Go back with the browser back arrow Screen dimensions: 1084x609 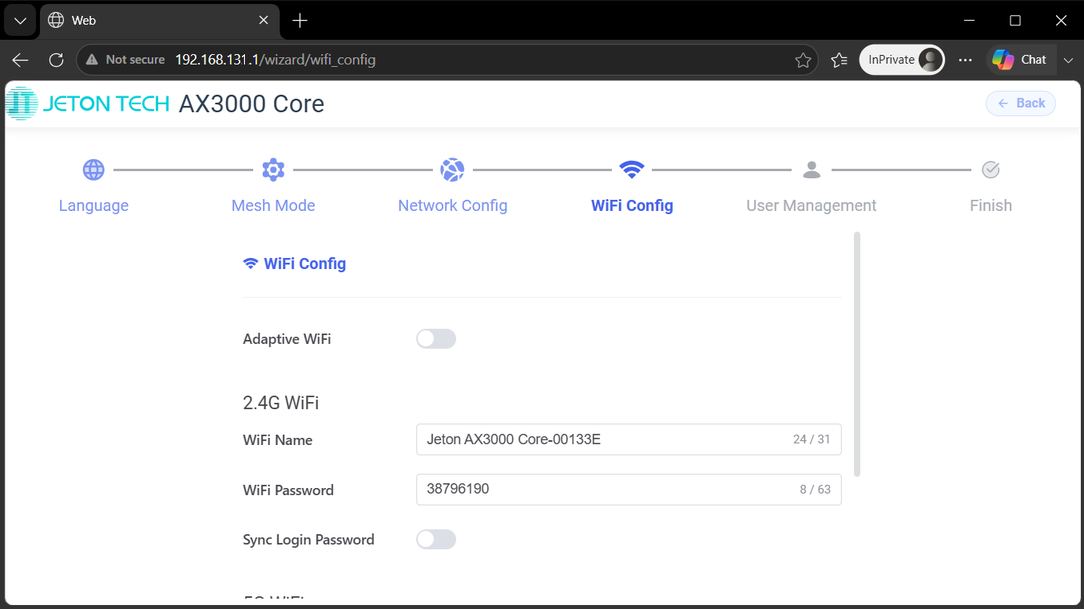point(20,60)
